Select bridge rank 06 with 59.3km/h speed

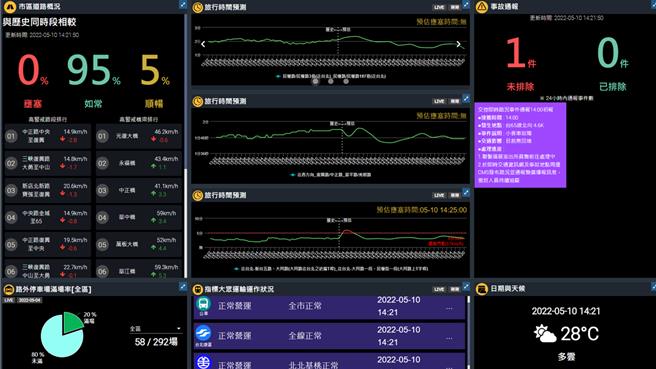139,270
